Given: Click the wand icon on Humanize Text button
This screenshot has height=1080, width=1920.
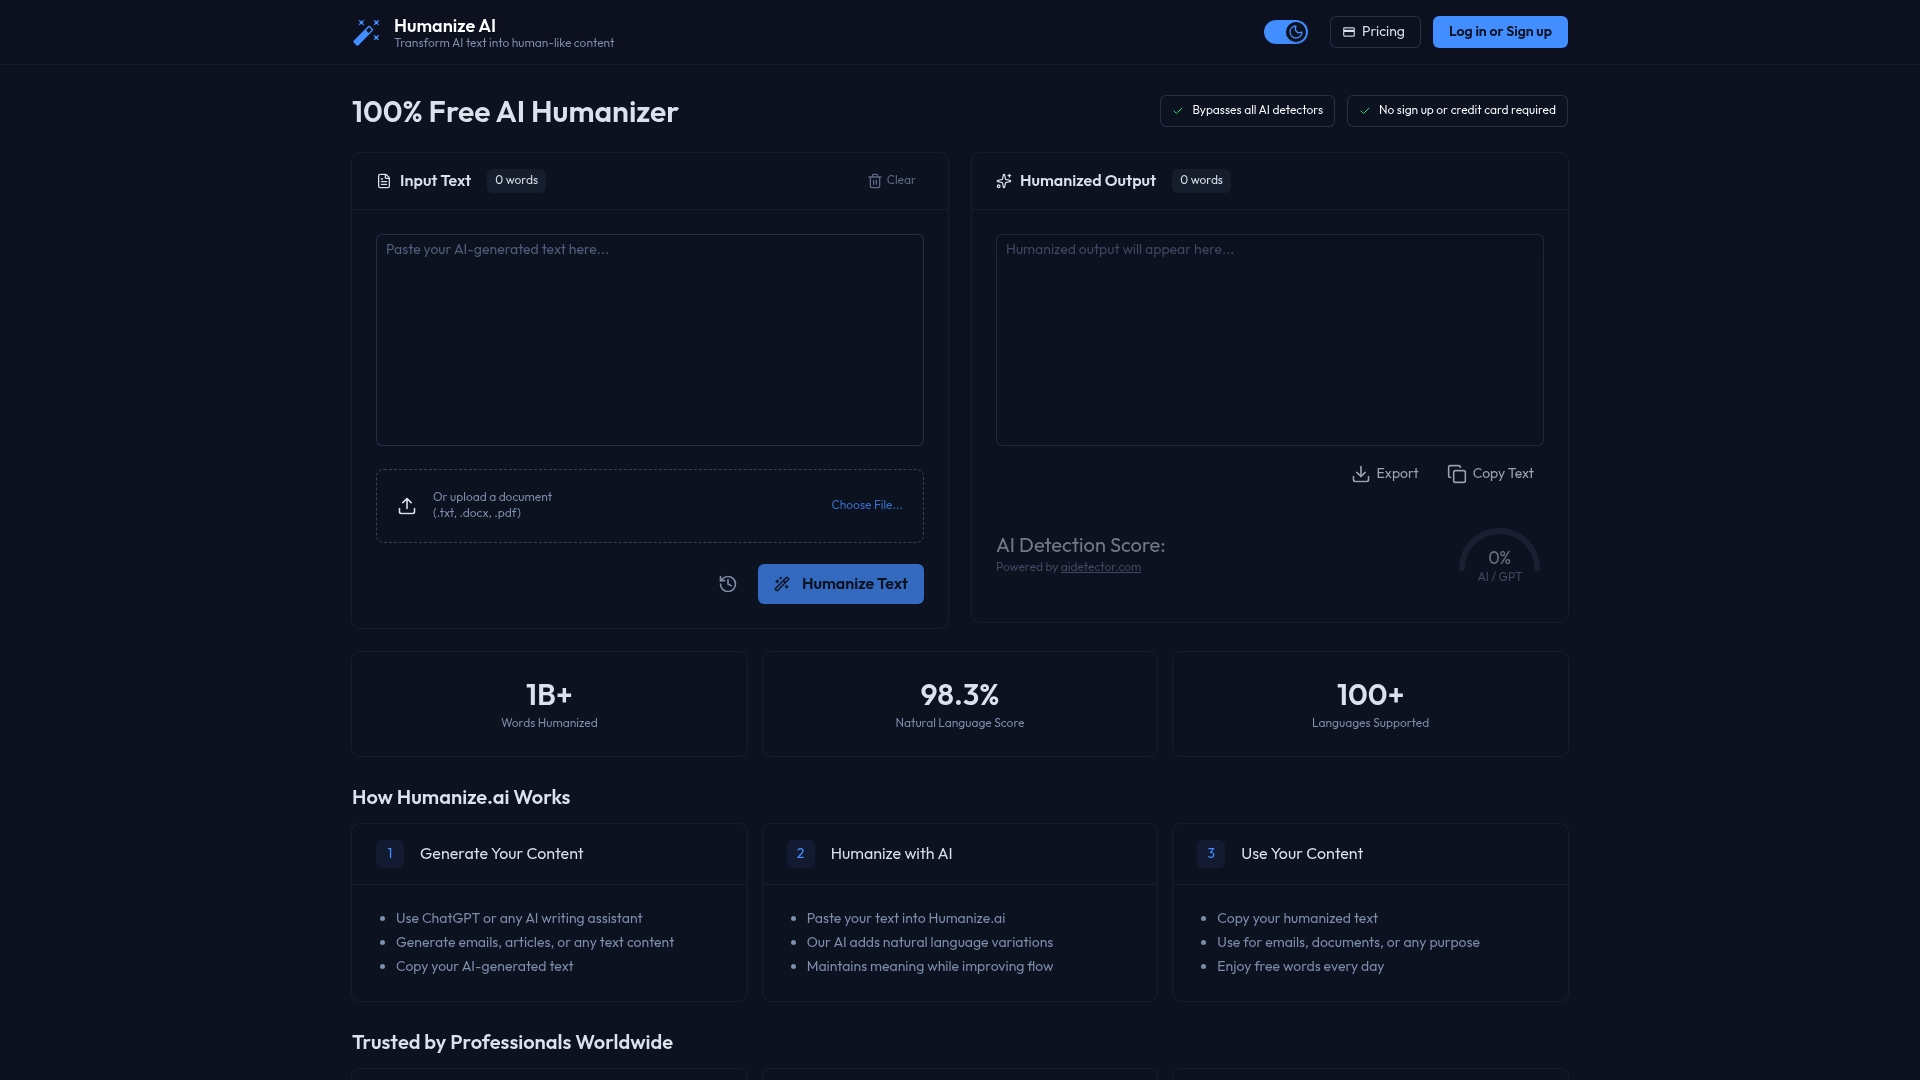Looking at the screenshot, I should click(783, 583).
